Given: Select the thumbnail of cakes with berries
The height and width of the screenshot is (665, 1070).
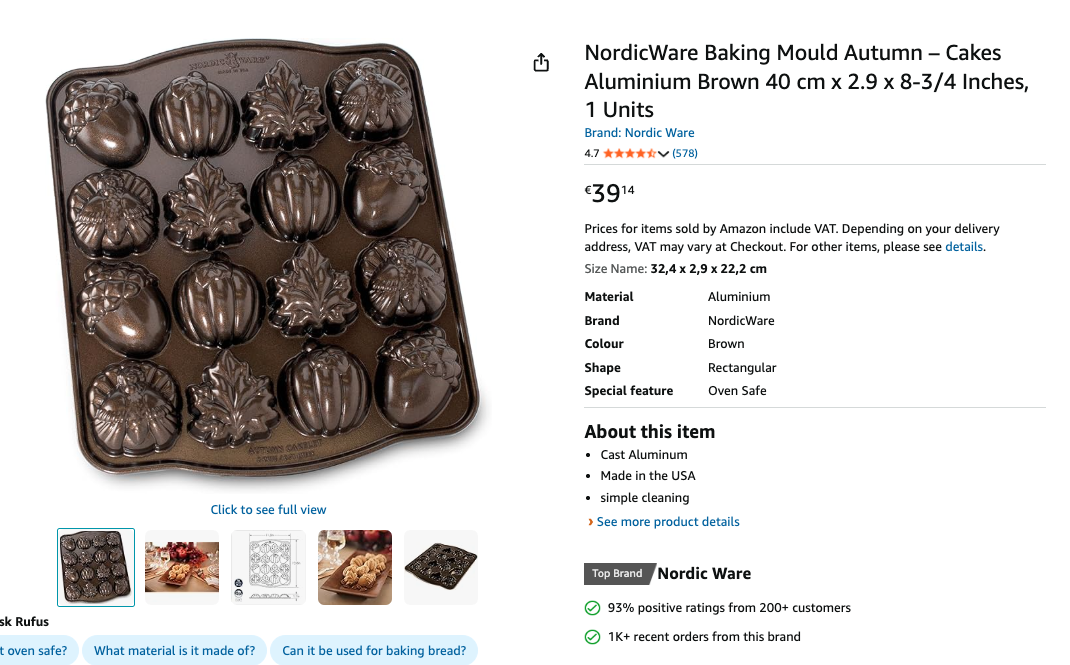Looking at the screenshot, I should 181,567.
